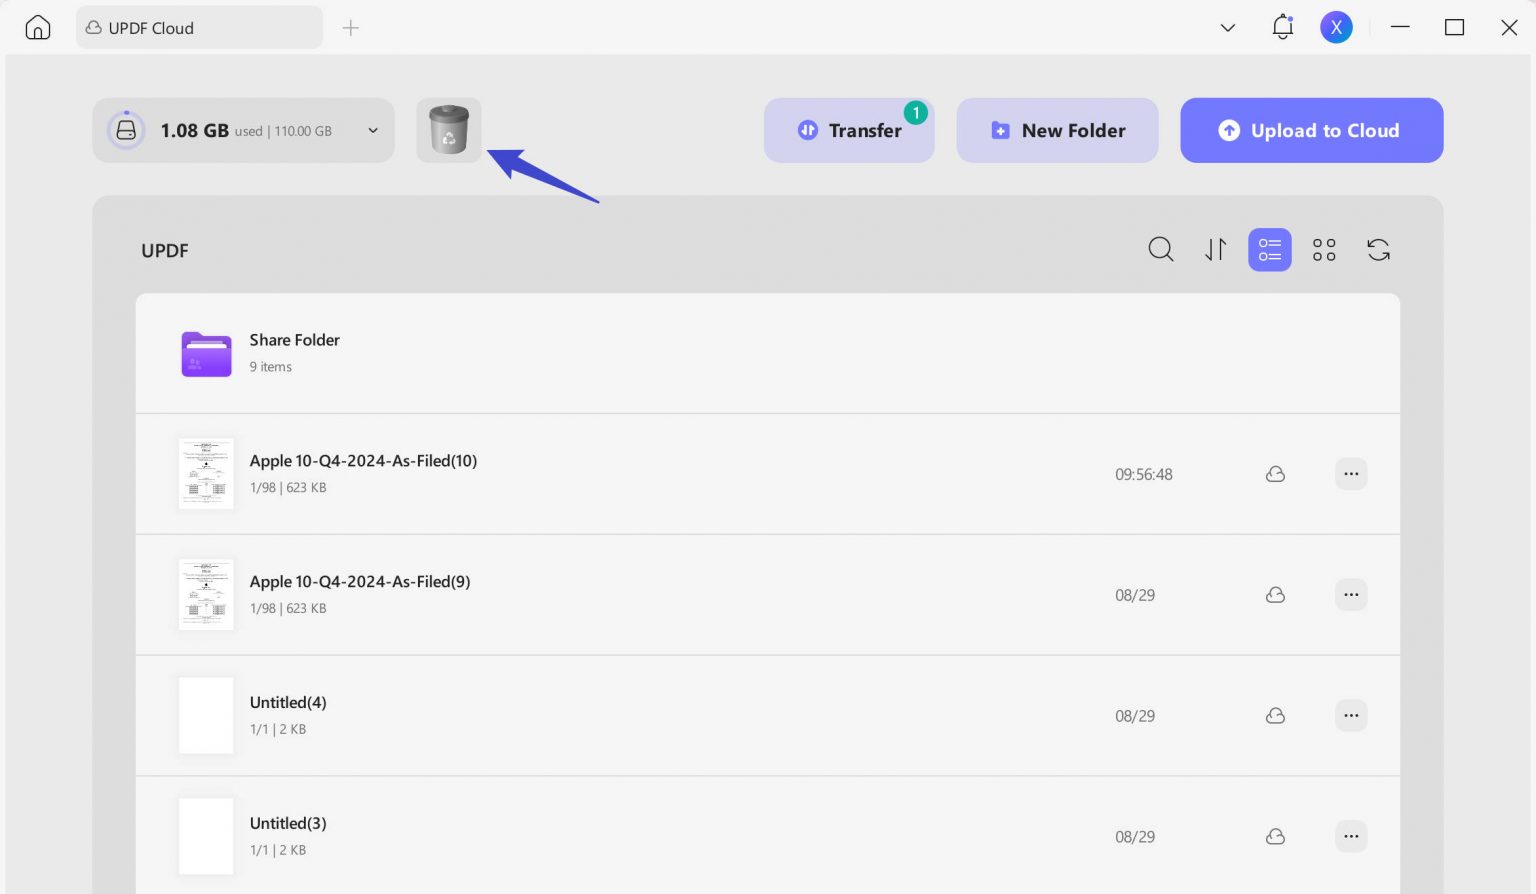The width and height of the screenshot is (1536, 894).
Task: Click file name "Apple 10-Q4-2024-As-Filed(10)"
Action: [363, 461]
